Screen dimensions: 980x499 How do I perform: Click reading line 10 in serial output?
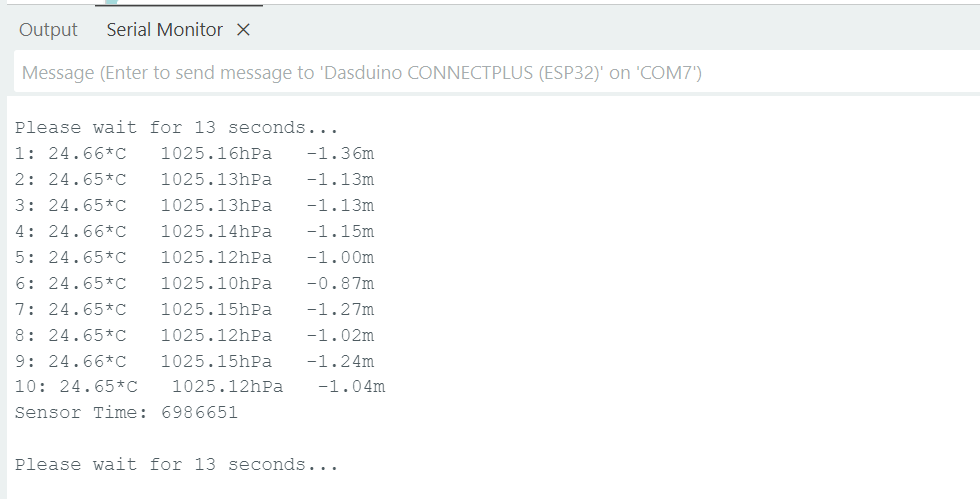tap(200, 387)
